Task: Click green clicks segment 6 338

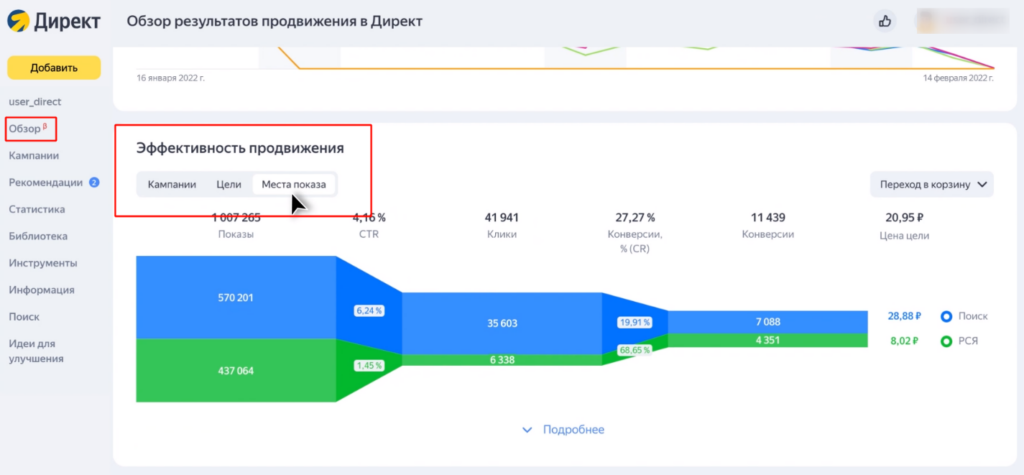Action: (502, 359)
